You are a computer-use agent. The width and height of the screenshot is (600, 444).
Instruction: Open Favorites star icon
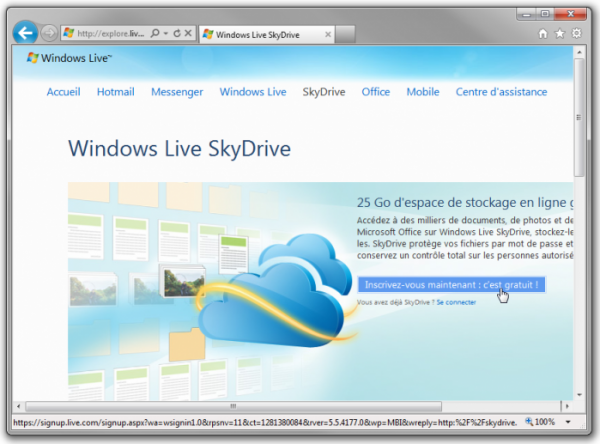(560, 34)
